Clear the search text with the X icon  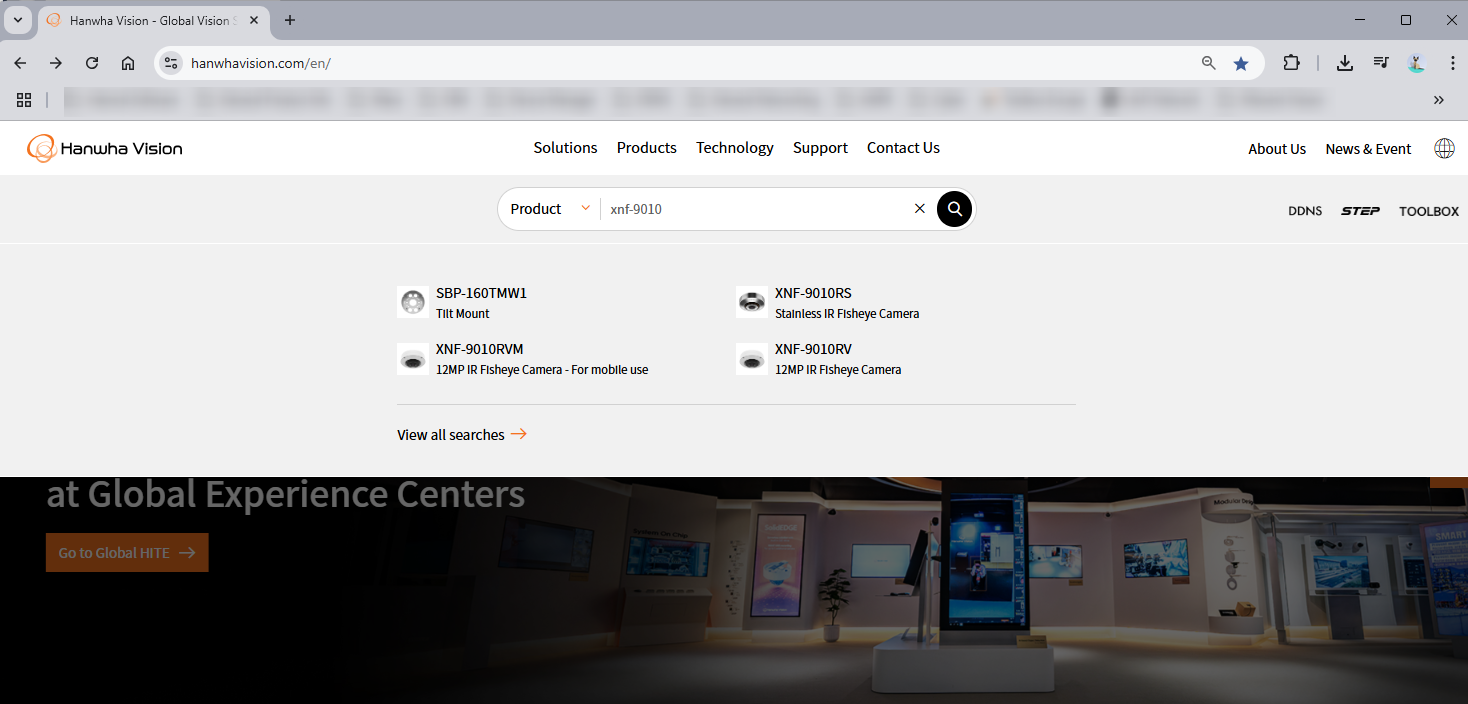920,209
